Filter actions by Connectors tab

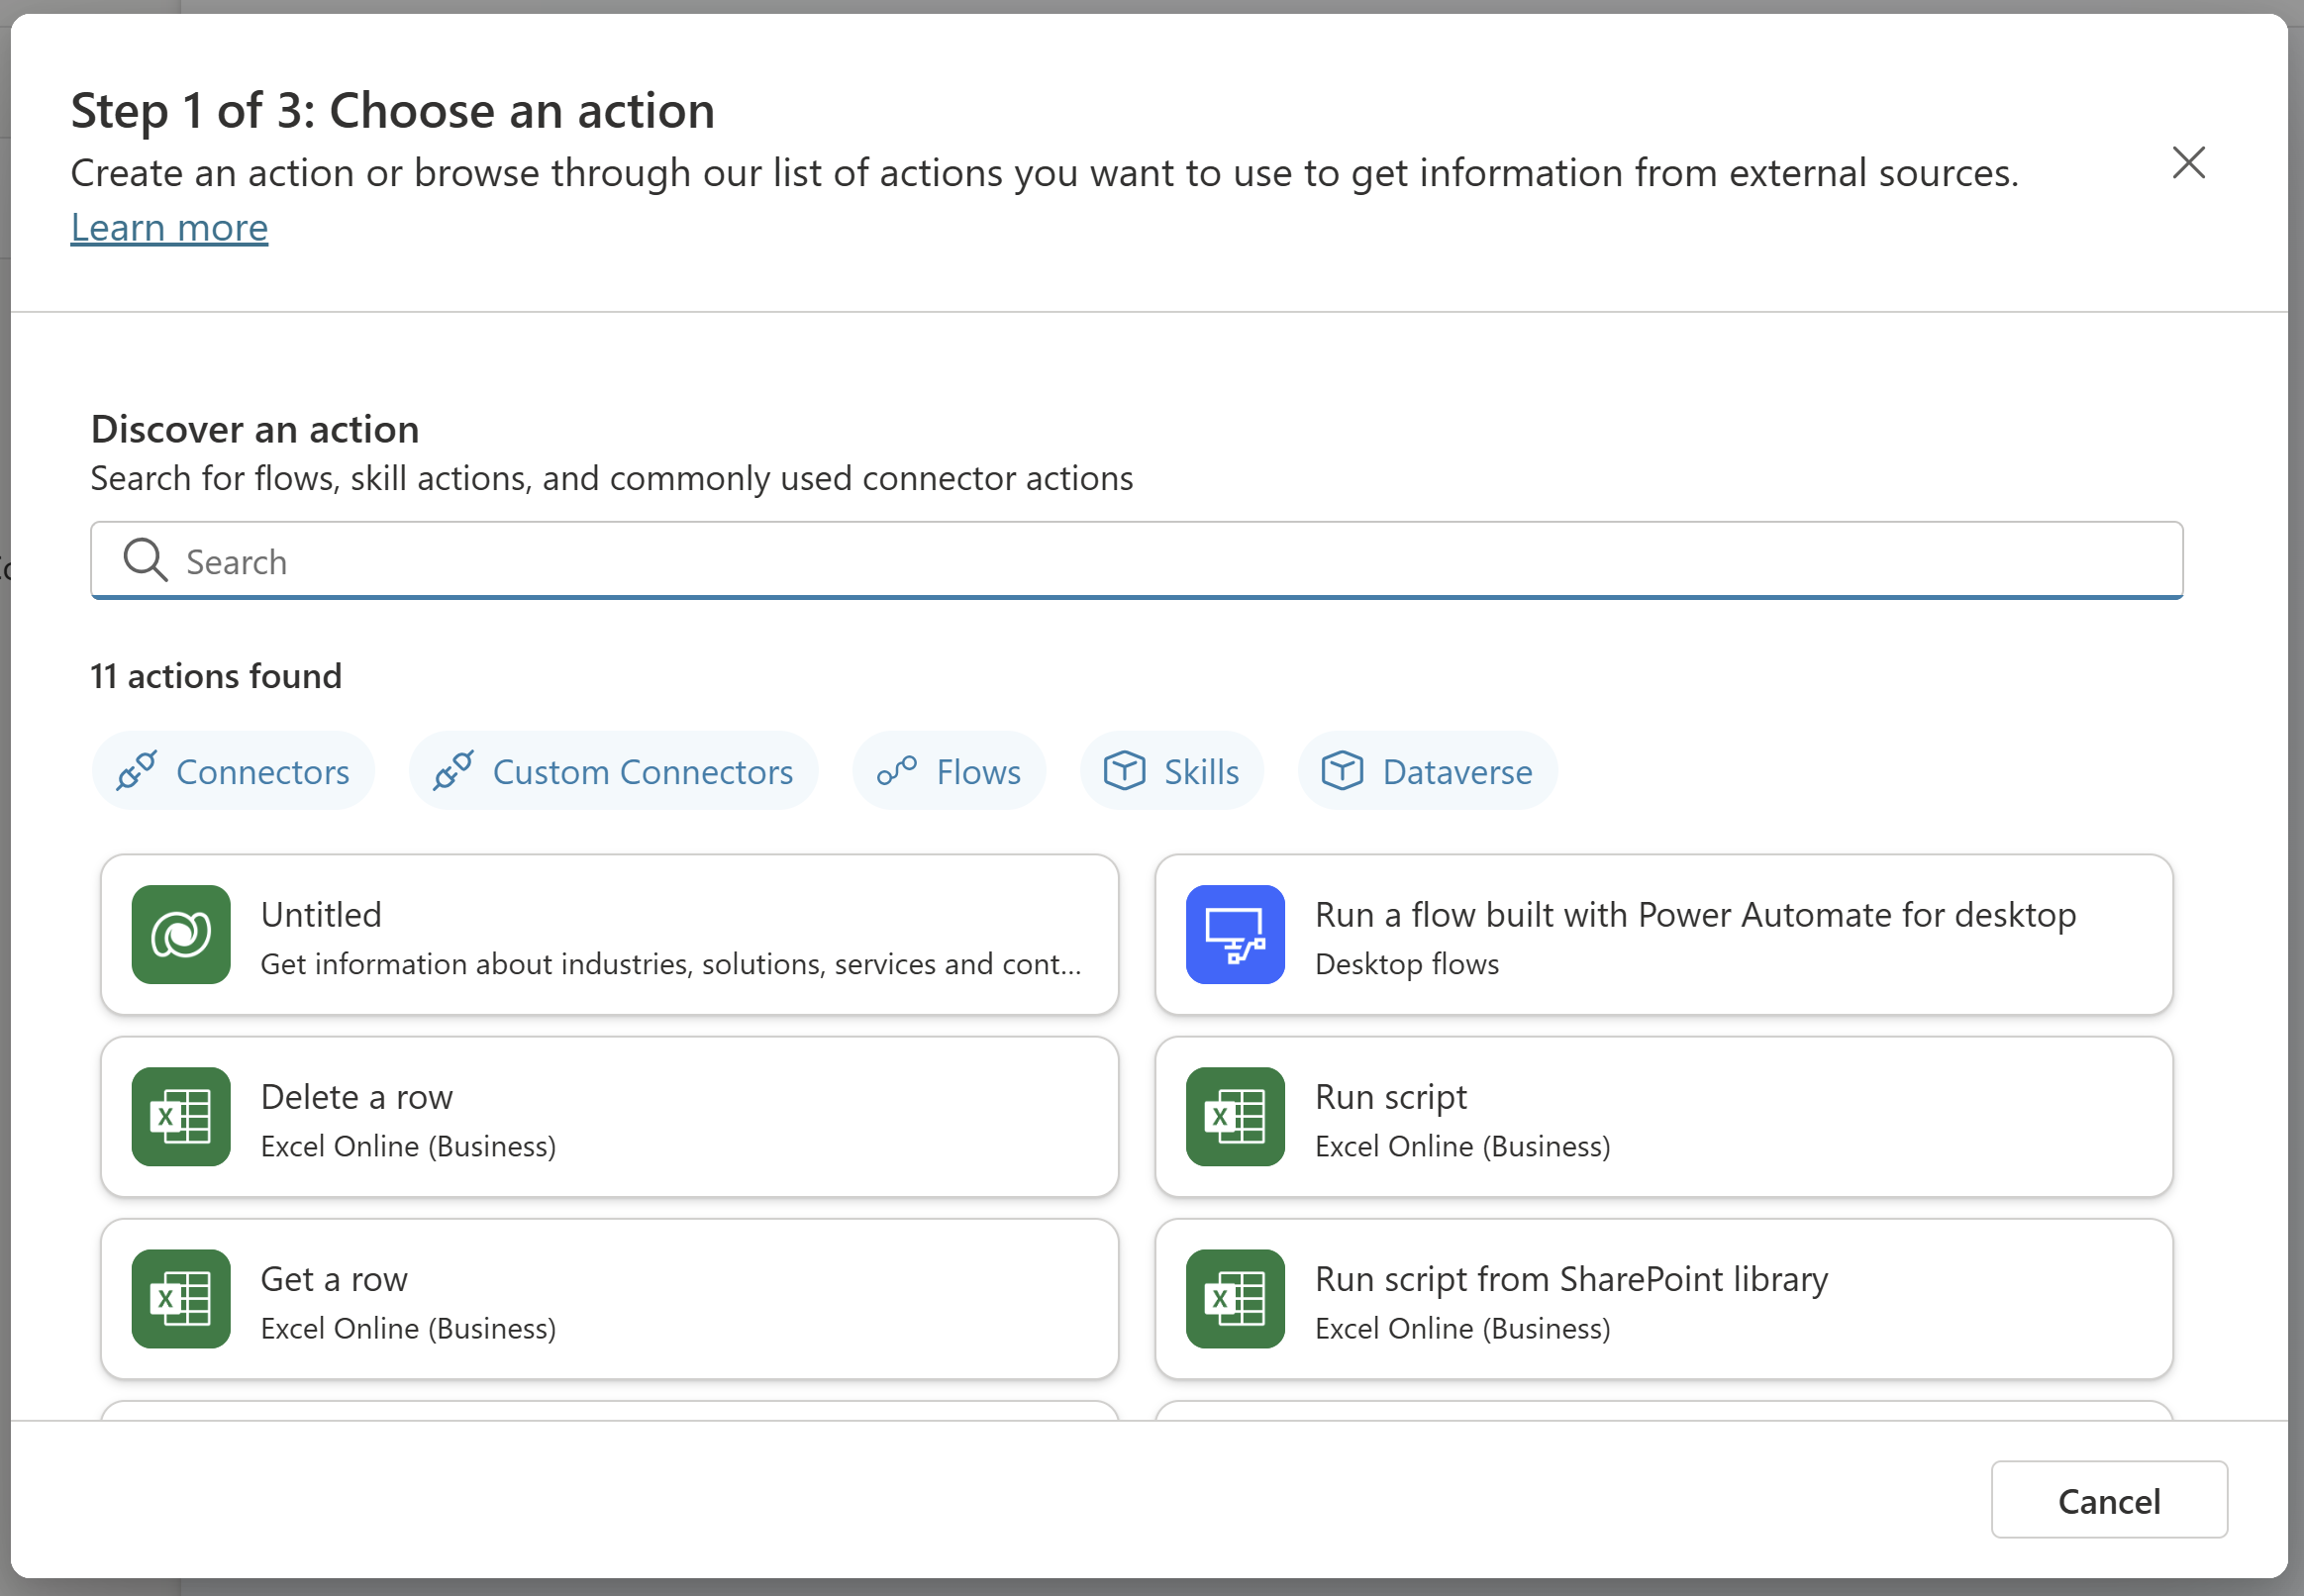(233, 770)
